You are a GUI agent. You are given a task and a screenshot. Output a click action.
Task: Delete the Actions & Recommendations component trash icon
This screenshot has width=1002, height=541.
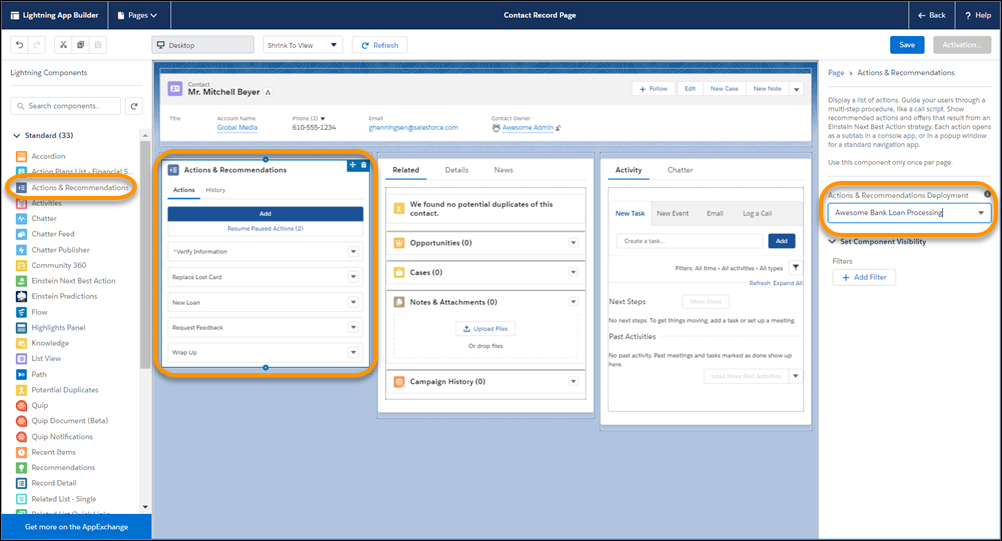pos(364,165)
